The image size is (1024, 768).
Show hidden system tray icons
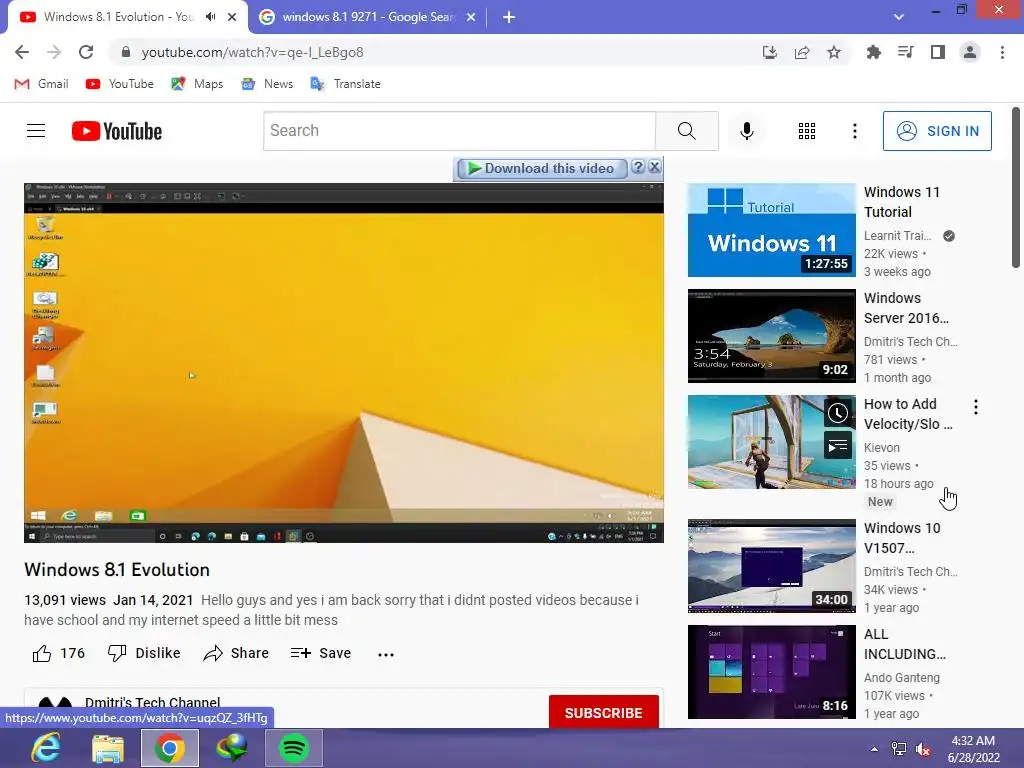pos(874,748)
